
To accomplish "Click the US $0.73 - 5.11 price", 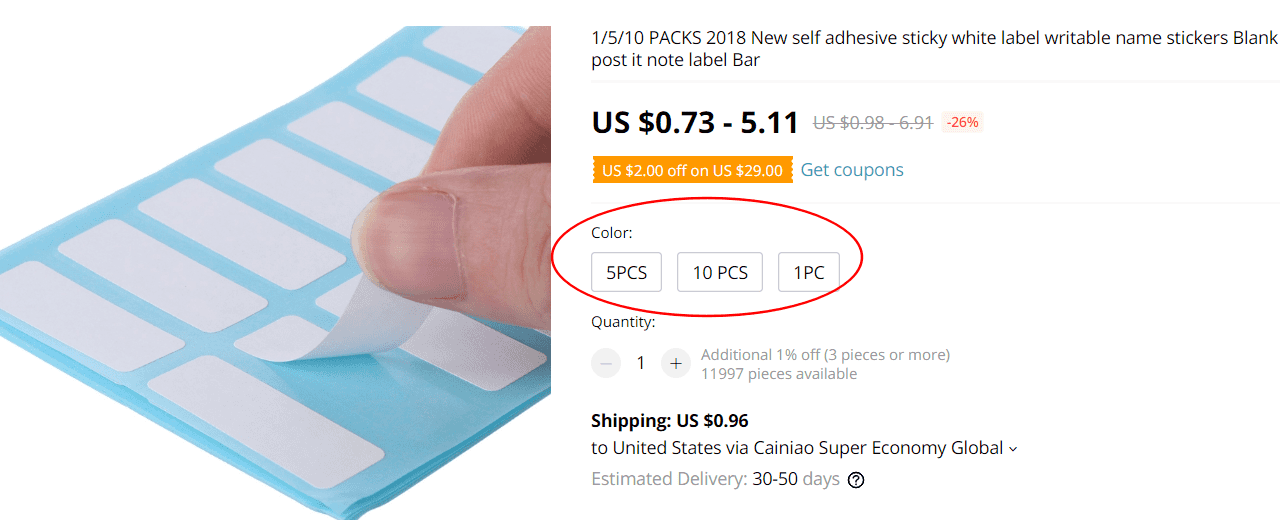I will (695, 122).
